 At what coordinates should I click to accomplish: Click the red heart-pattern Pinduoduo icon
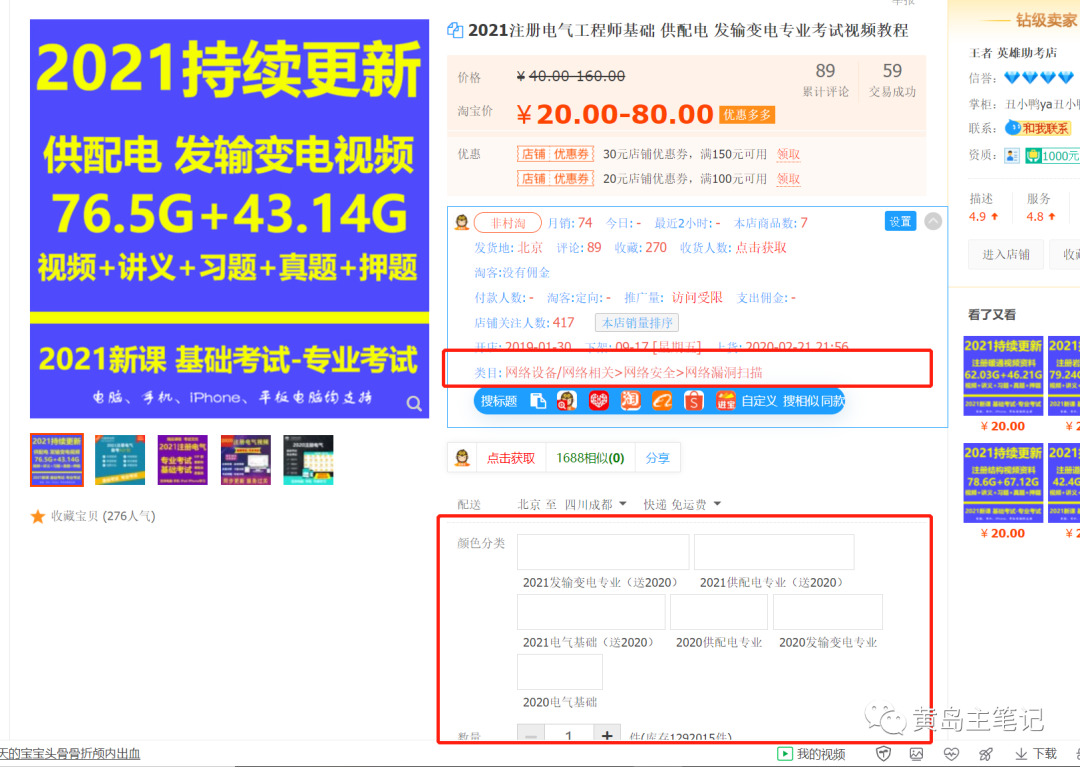pos(598,401)
